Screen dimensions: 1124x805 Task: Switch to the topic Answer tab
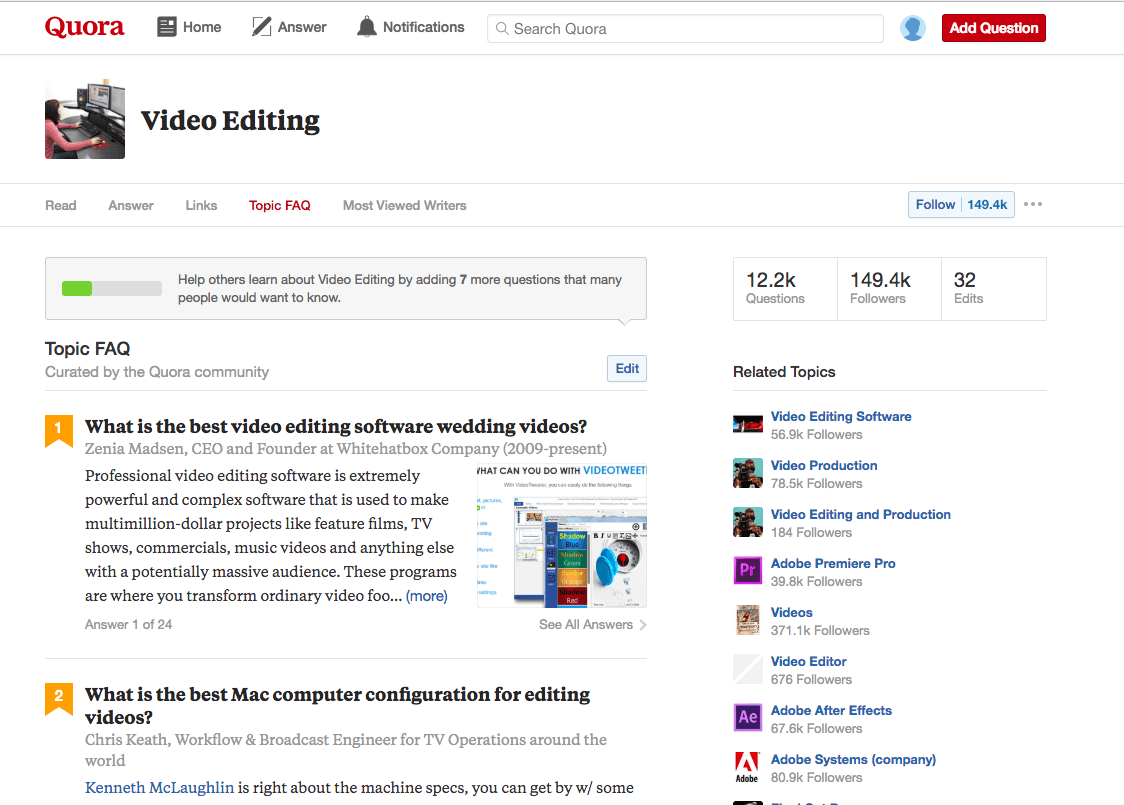pos(130,205)
